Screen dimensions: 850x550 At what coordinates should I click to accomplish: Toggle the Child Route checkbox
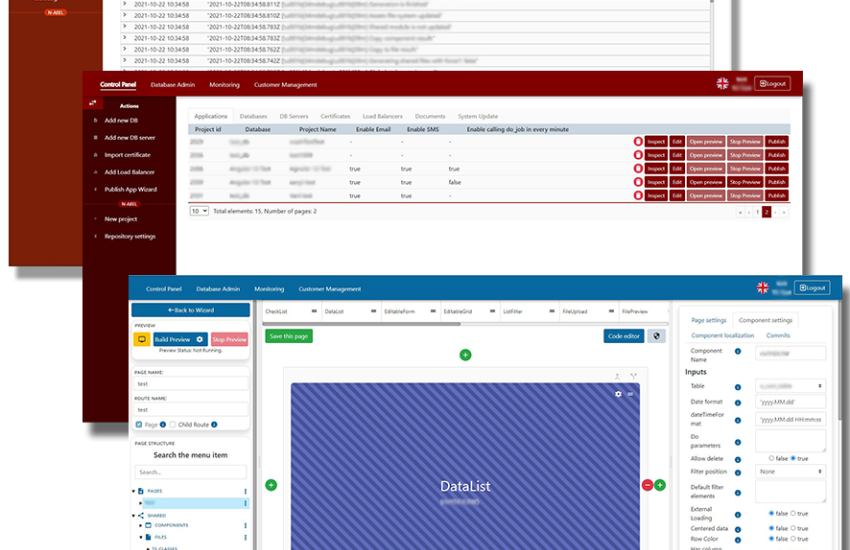(x=172, y=424)
